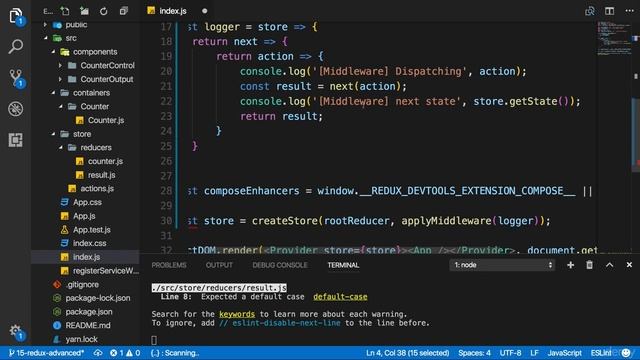This screenshot has width=640, height=360.
Task: Open the Extensions view icon
Action: click(16, 140)
